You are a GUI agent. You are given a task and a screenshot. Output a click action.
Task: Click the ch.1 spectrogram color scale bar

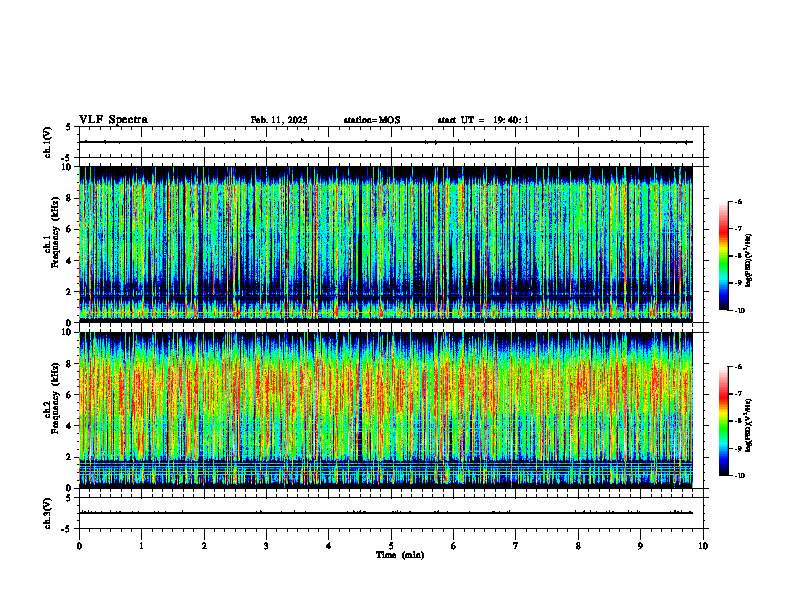723,256
